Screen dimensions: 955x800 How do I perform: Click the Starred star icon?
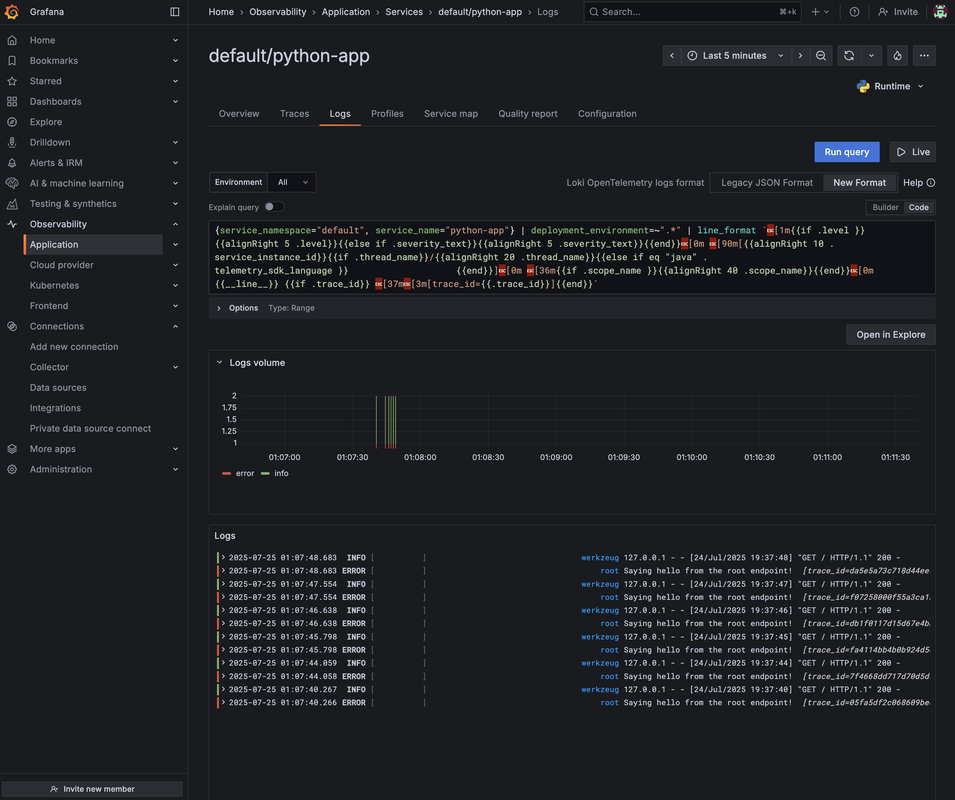pos(12,81)
